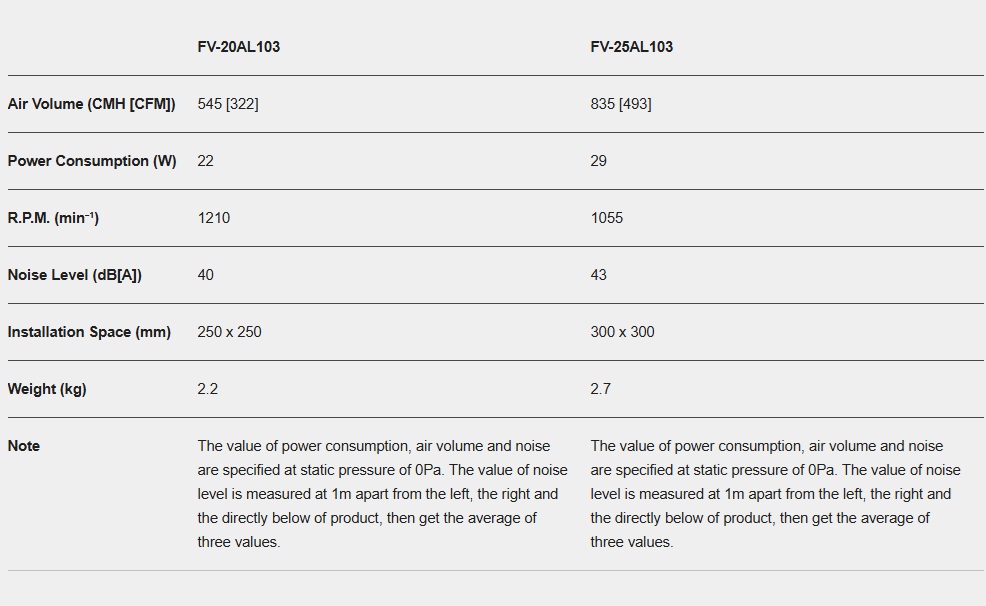The image size is (986, 606).
Task: Select the Note row label
Action: click(x=24, y=446)
